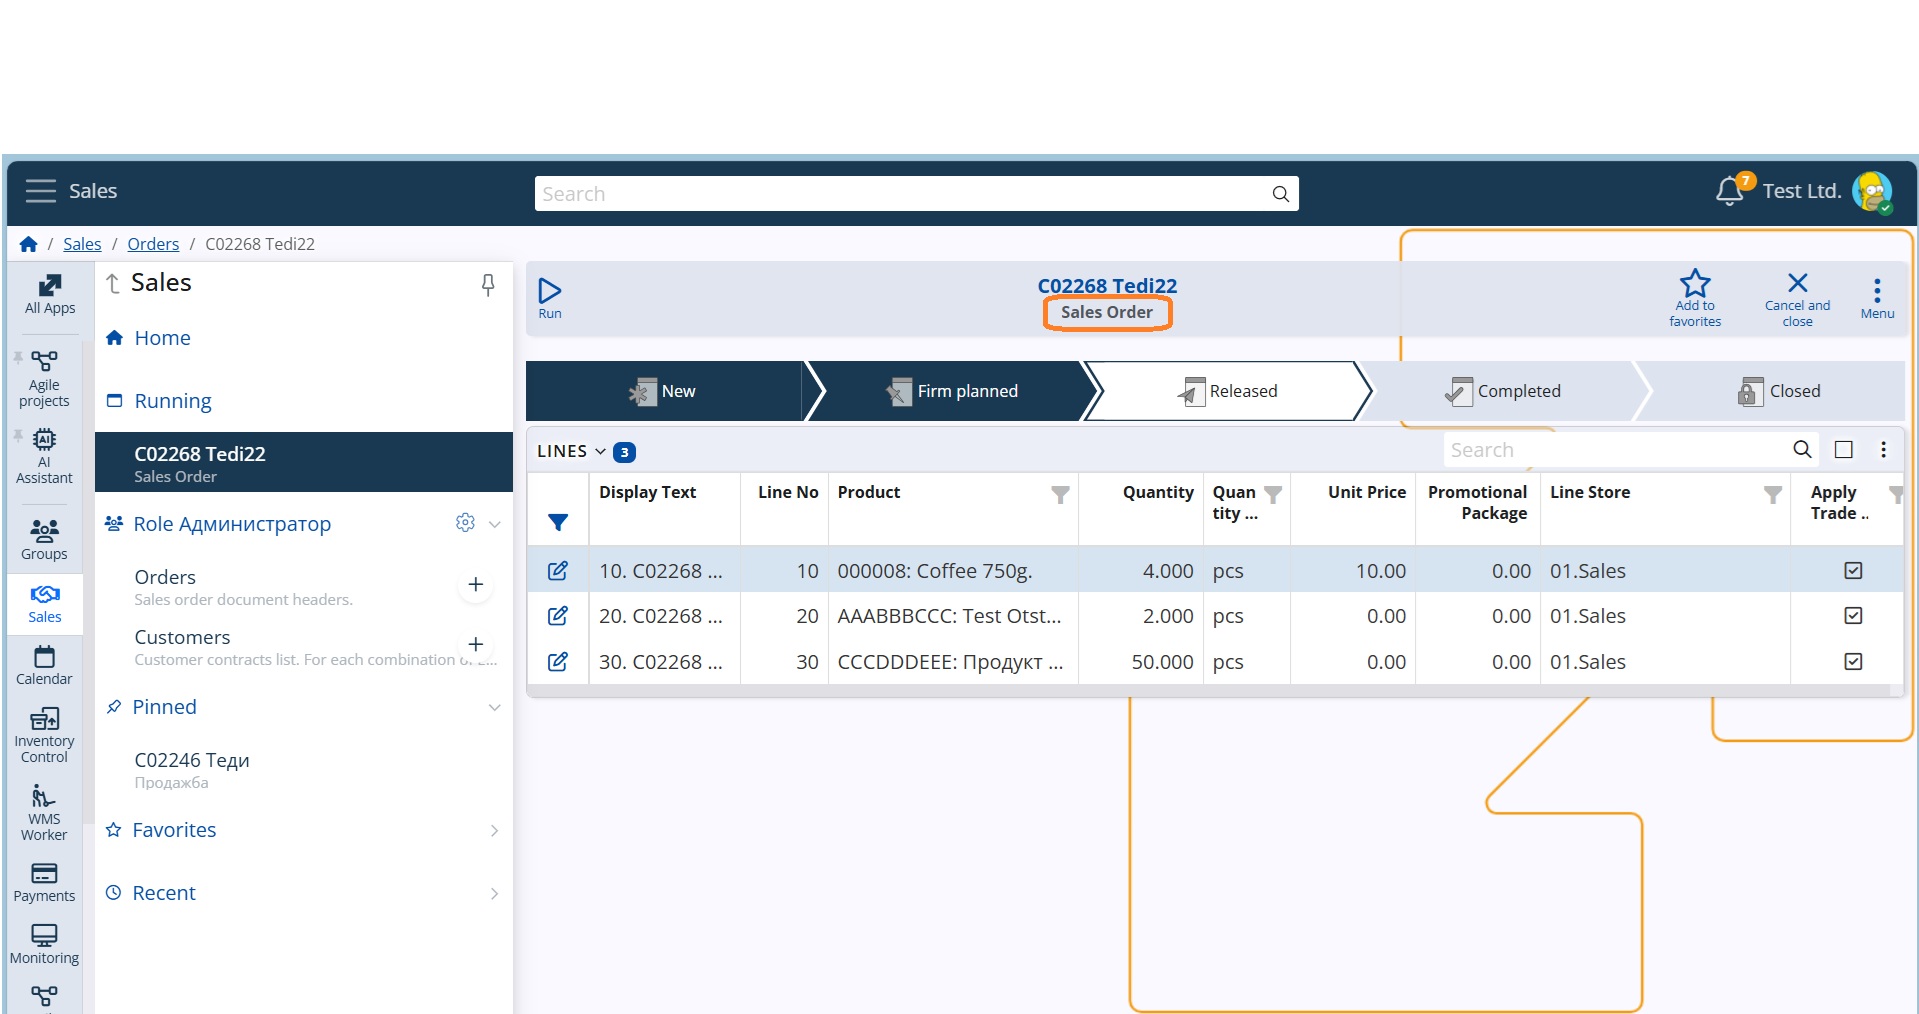Set document state to Released
The image size is (1919, 1014).
click(1228, 391)
